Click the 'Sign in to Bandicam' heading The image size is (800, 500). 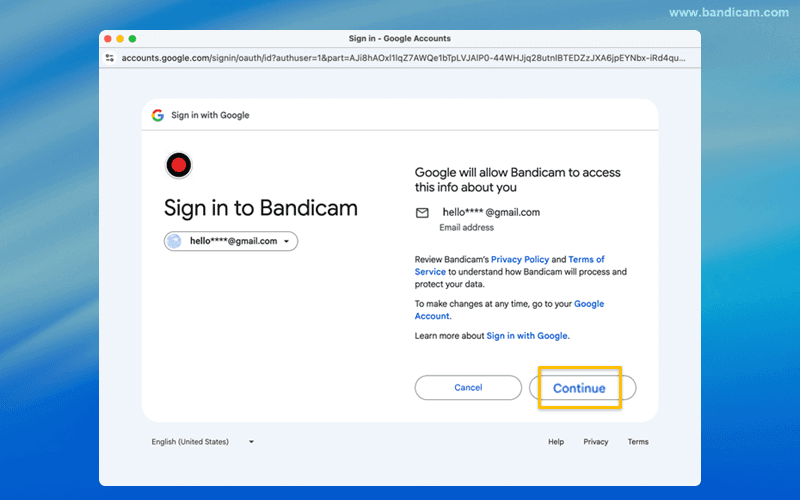coord(261,208)
